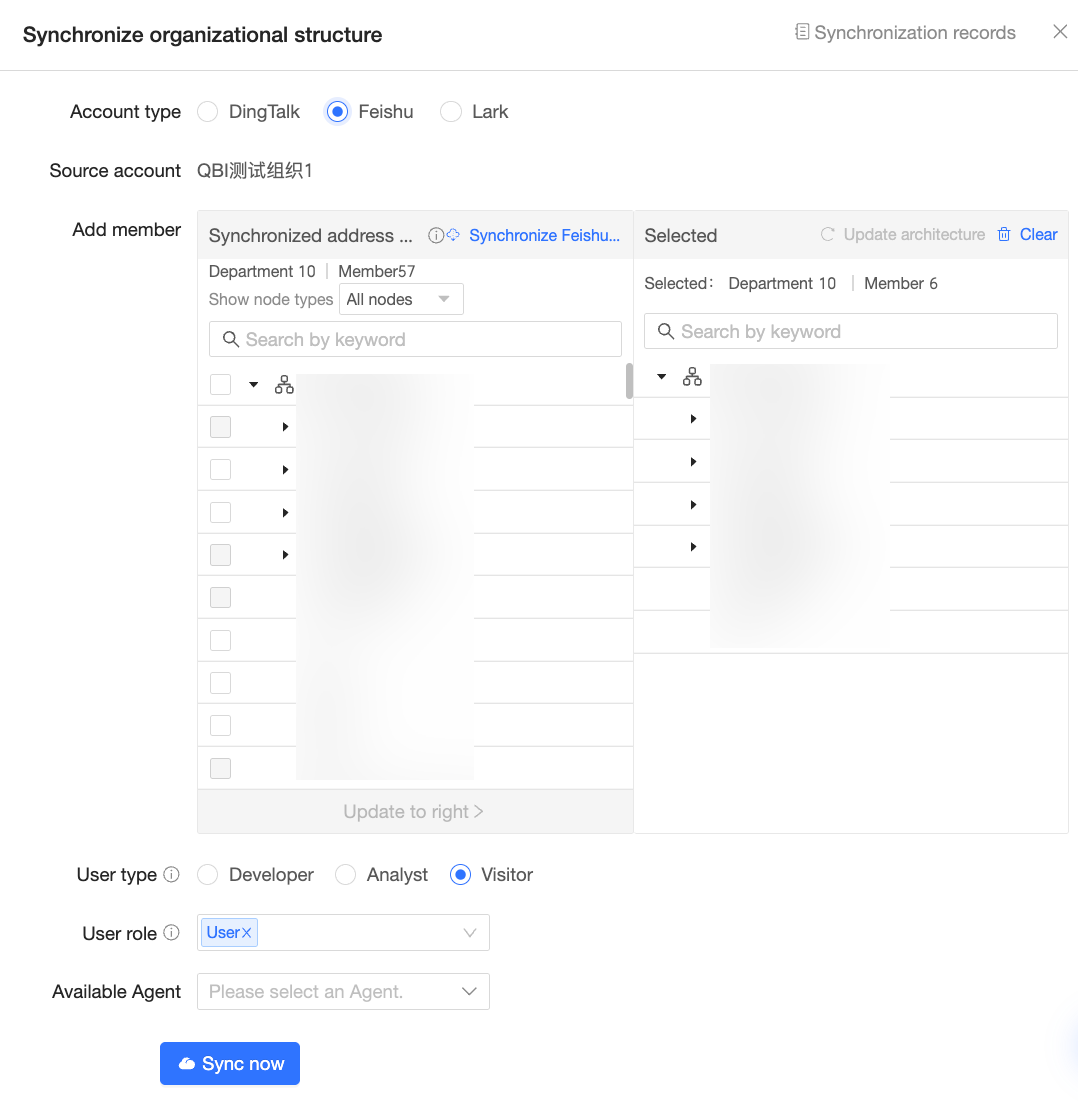Choose Analyst user type
This screenshot has height=1102, width=1078.
[345, 874]
